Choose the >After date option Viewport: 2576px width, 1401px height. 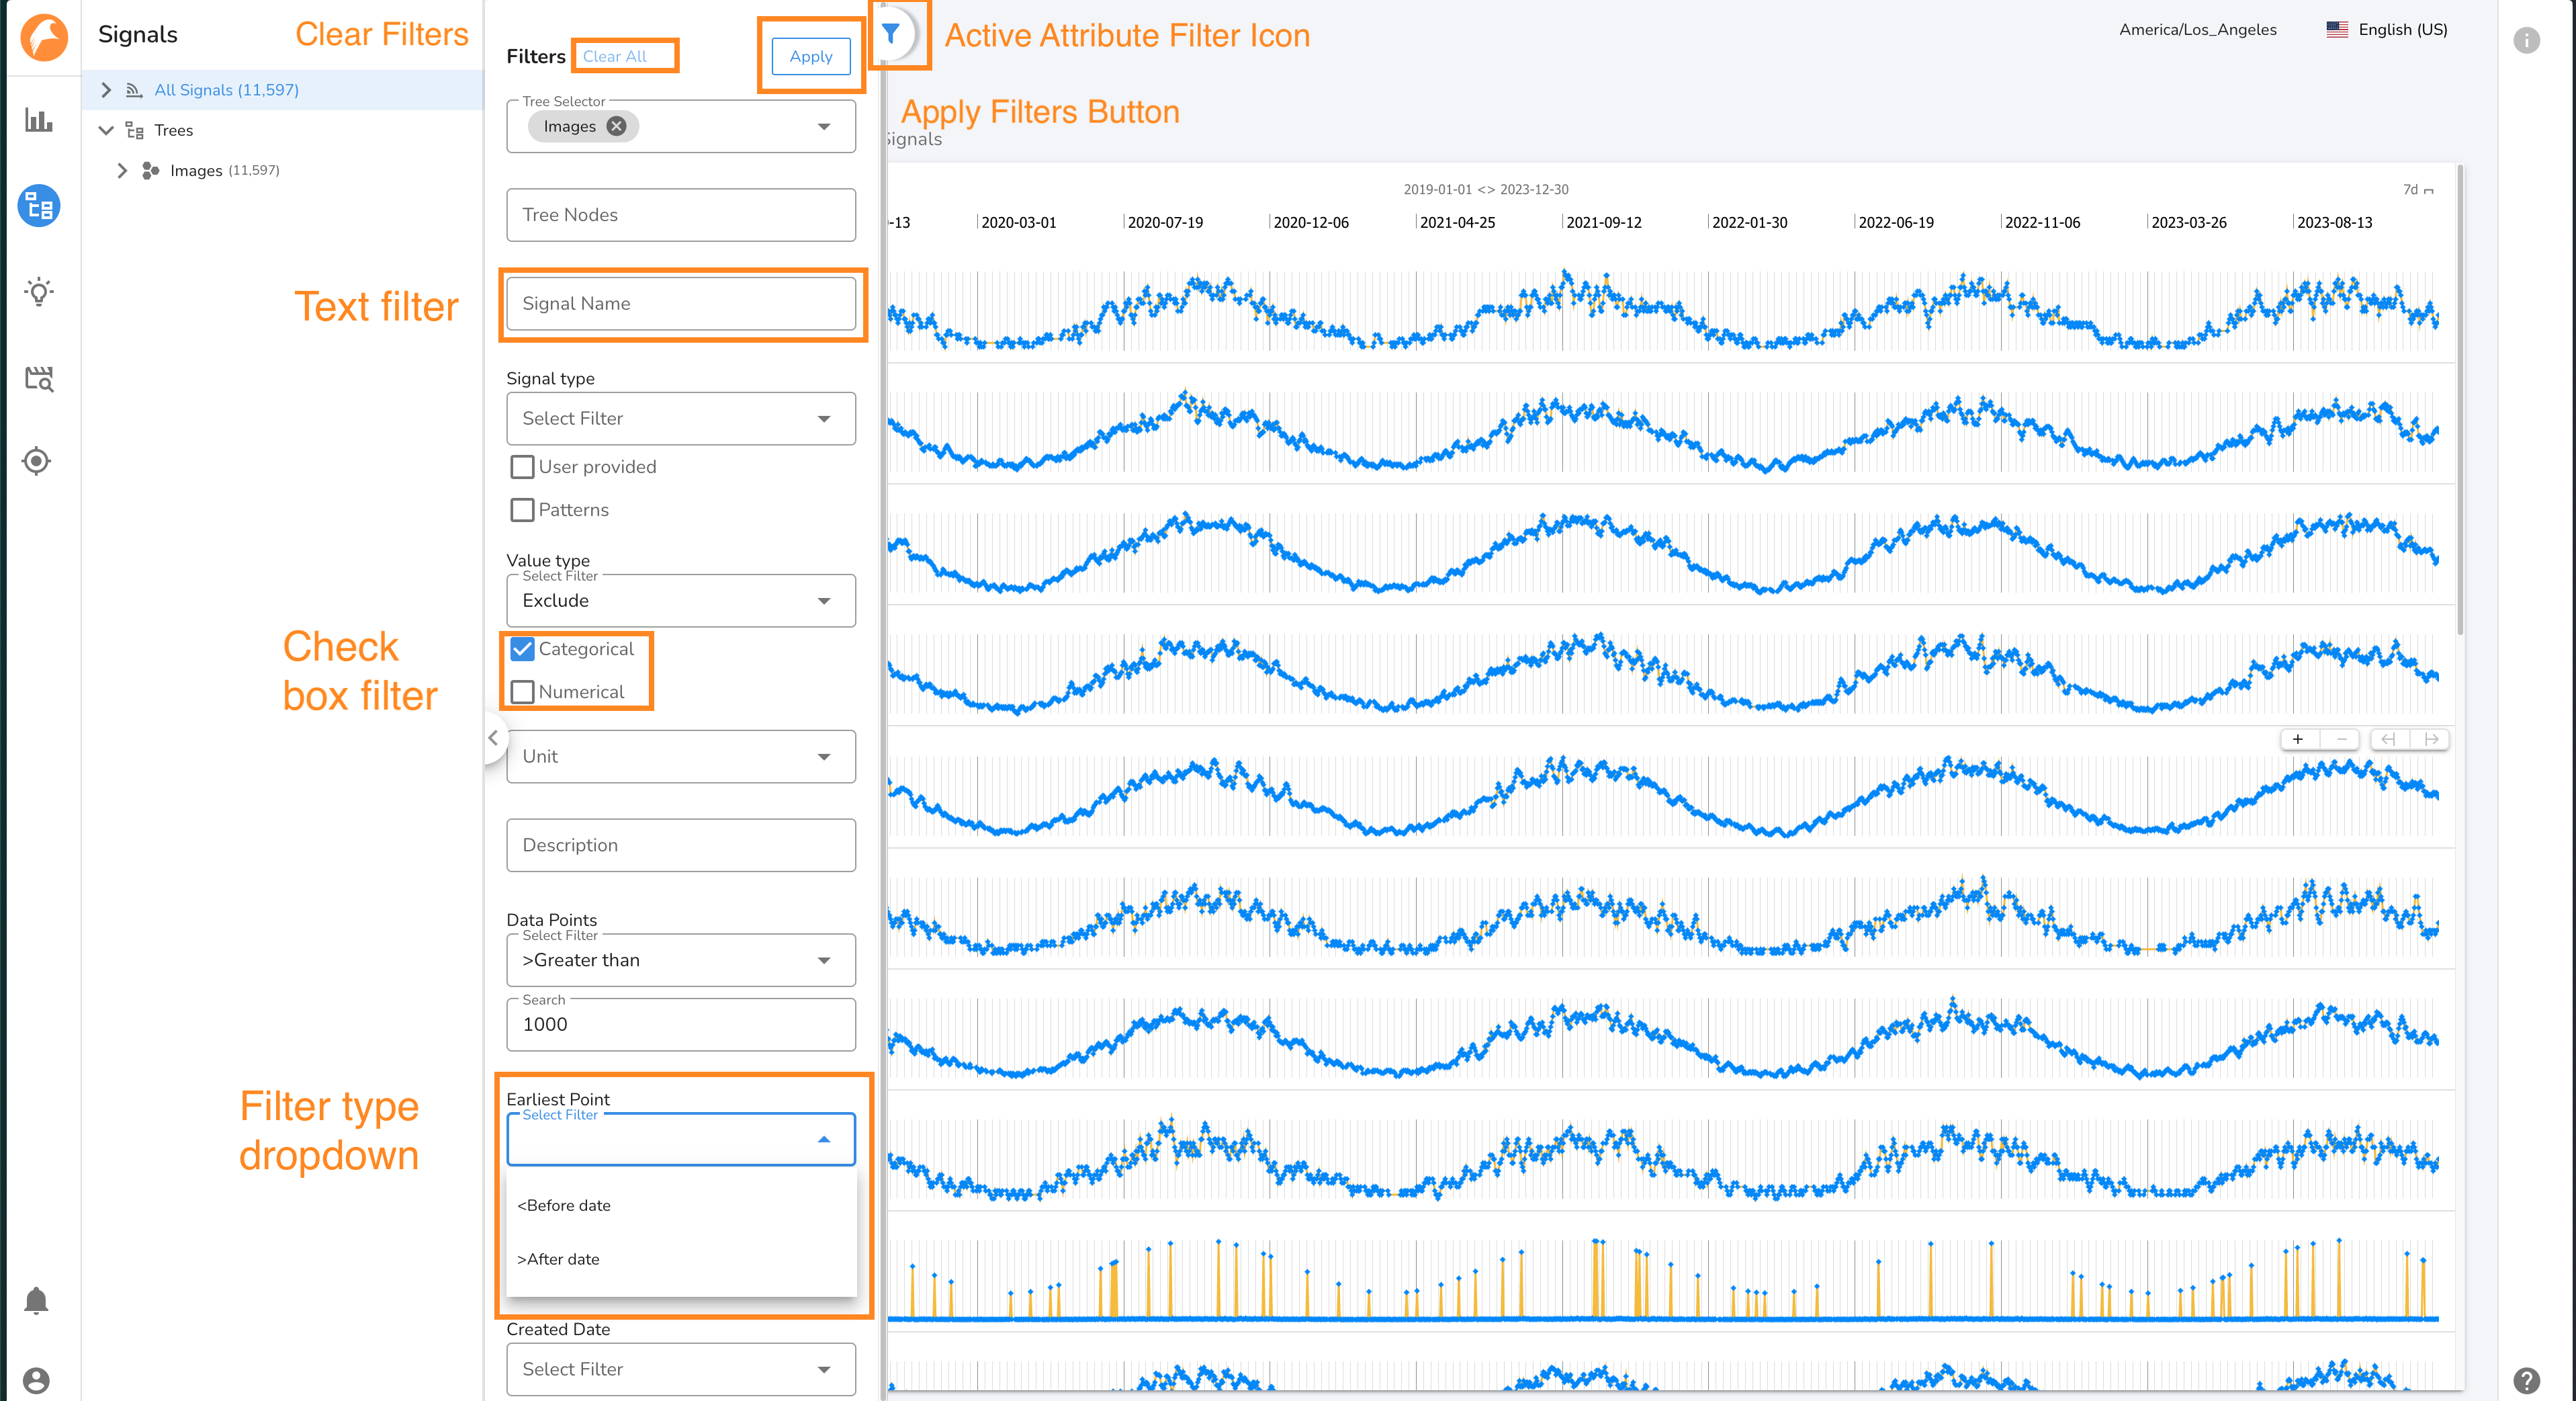pos(681,1259)
